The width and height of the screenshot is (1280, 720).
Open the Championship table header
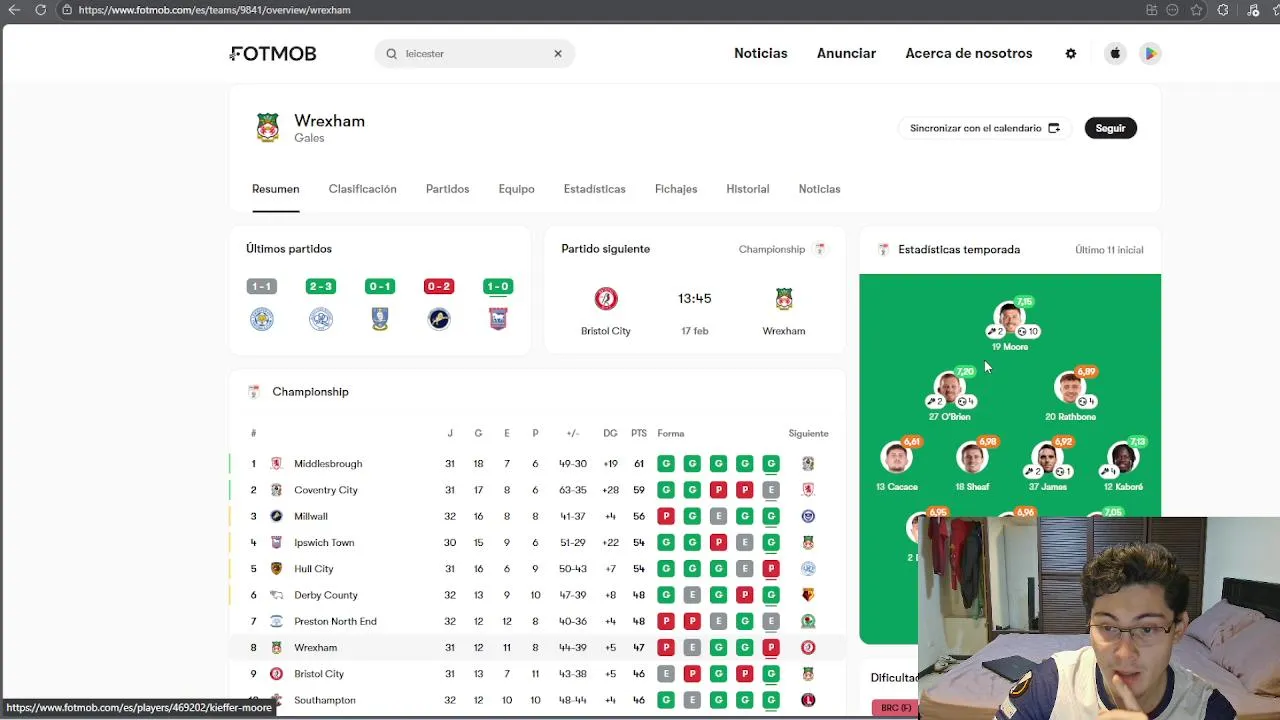tap(311, 392)
